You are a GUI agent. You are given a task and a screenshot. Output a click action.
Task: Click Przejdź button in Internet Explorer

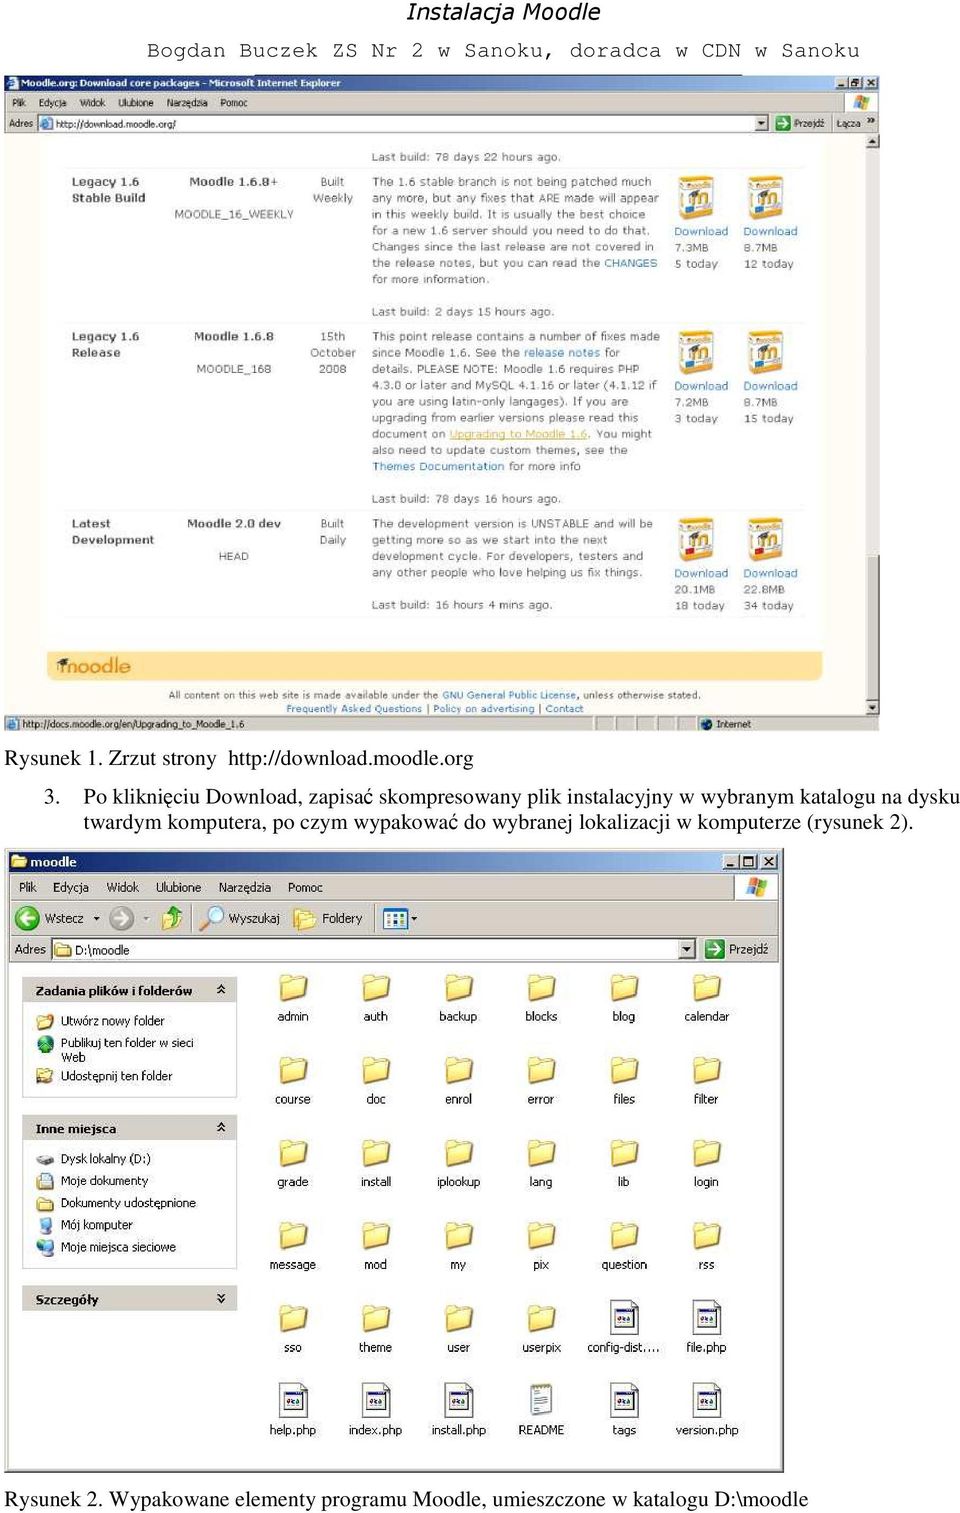point(800,123)
